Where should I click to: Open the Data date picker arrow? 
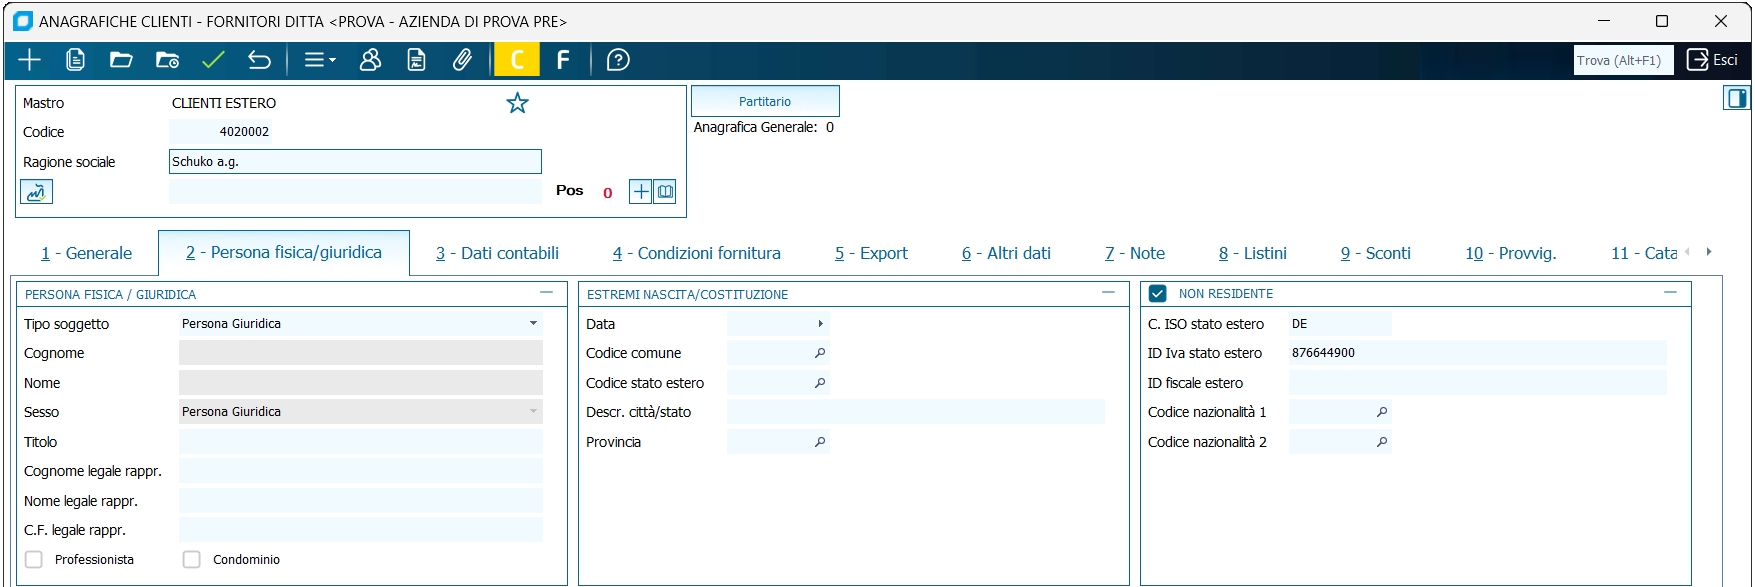(x=820, y=323)
